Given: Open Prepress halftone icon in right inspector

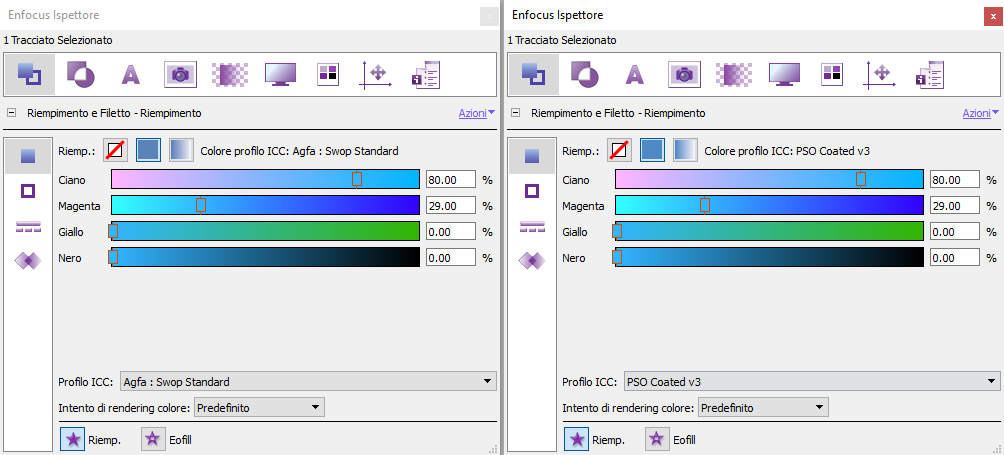Looking at the screenshot, I should (x=734, y=74).
